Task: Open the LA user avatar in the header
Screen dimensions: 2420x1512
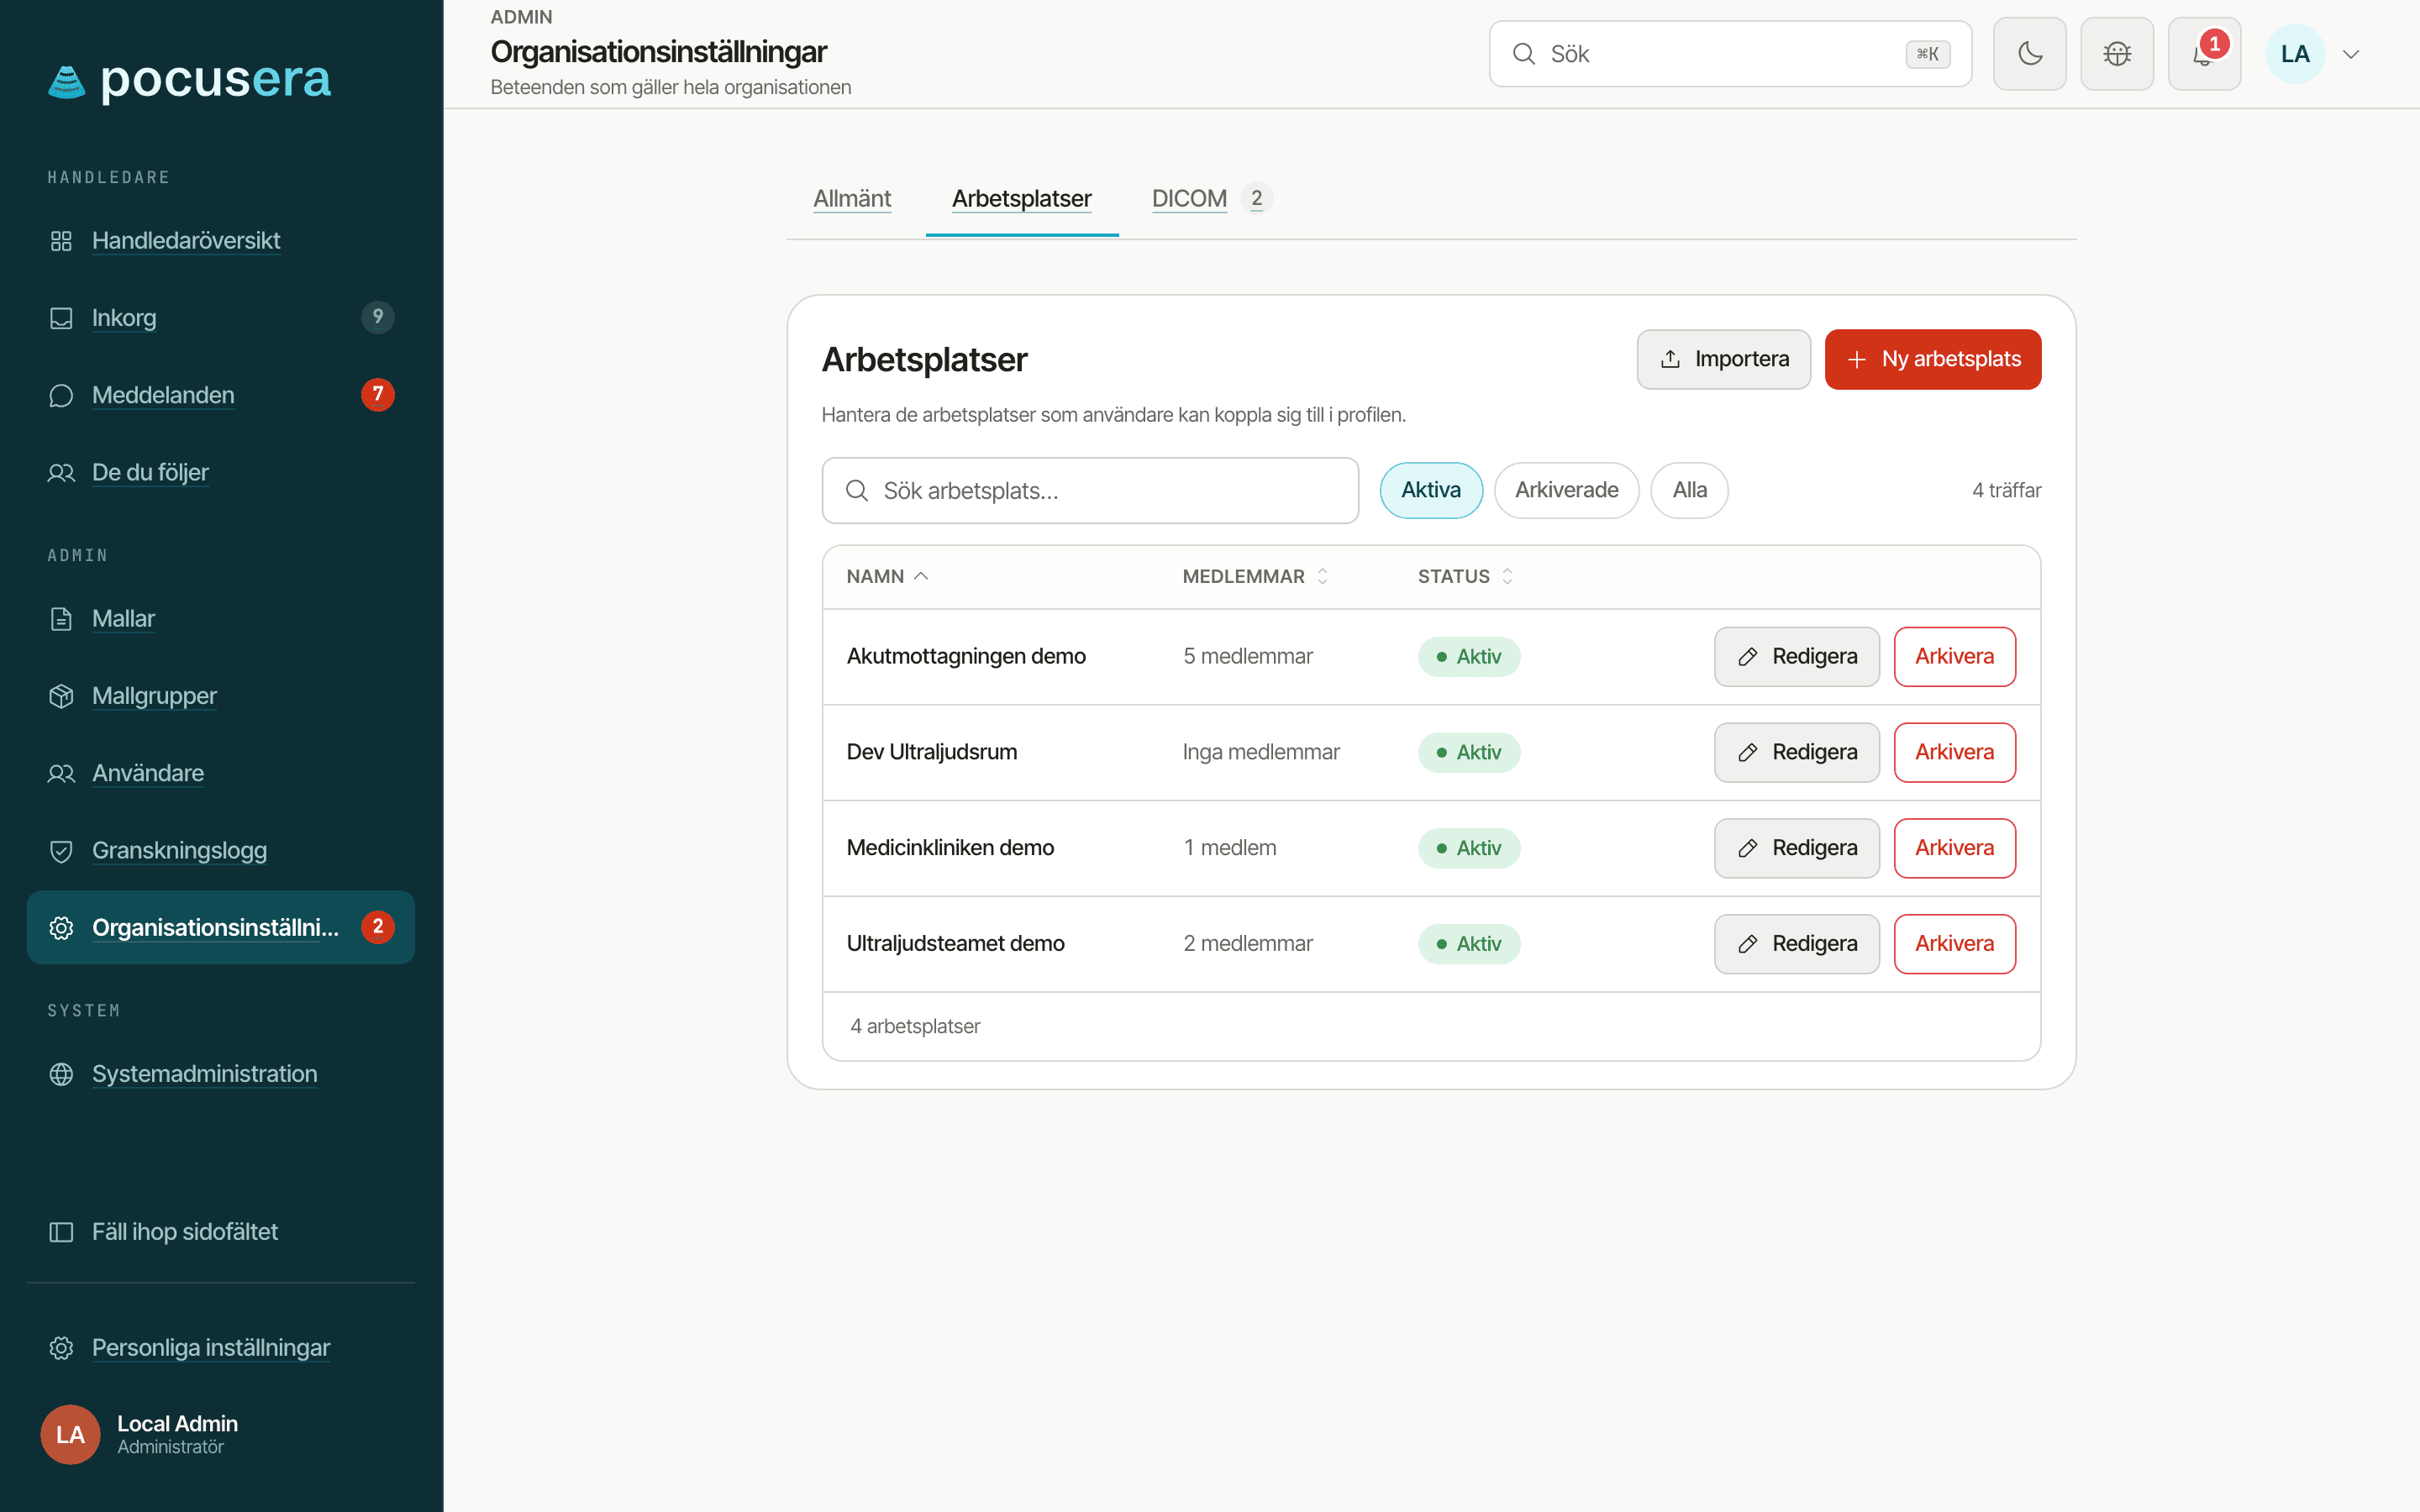Action: (x=2295, y=54)
